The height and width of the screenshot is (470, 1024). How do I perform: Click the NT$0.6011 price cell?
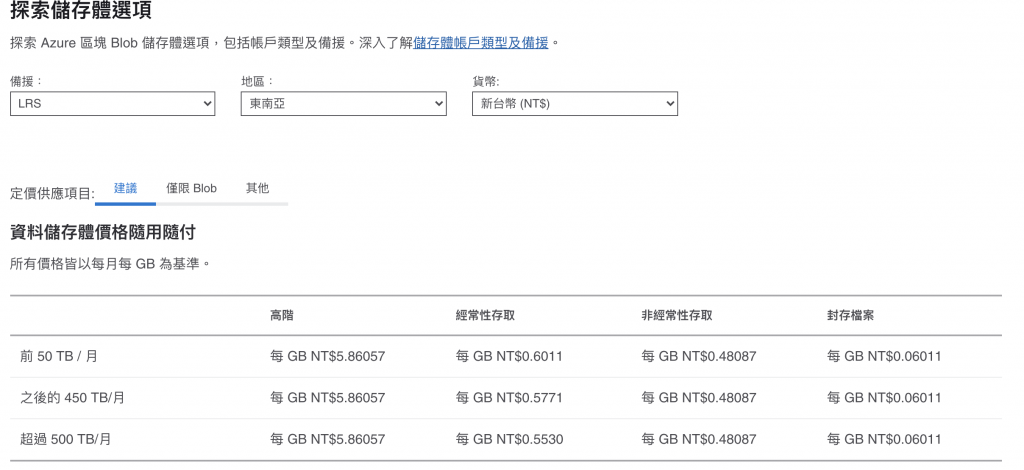(509, 356)
